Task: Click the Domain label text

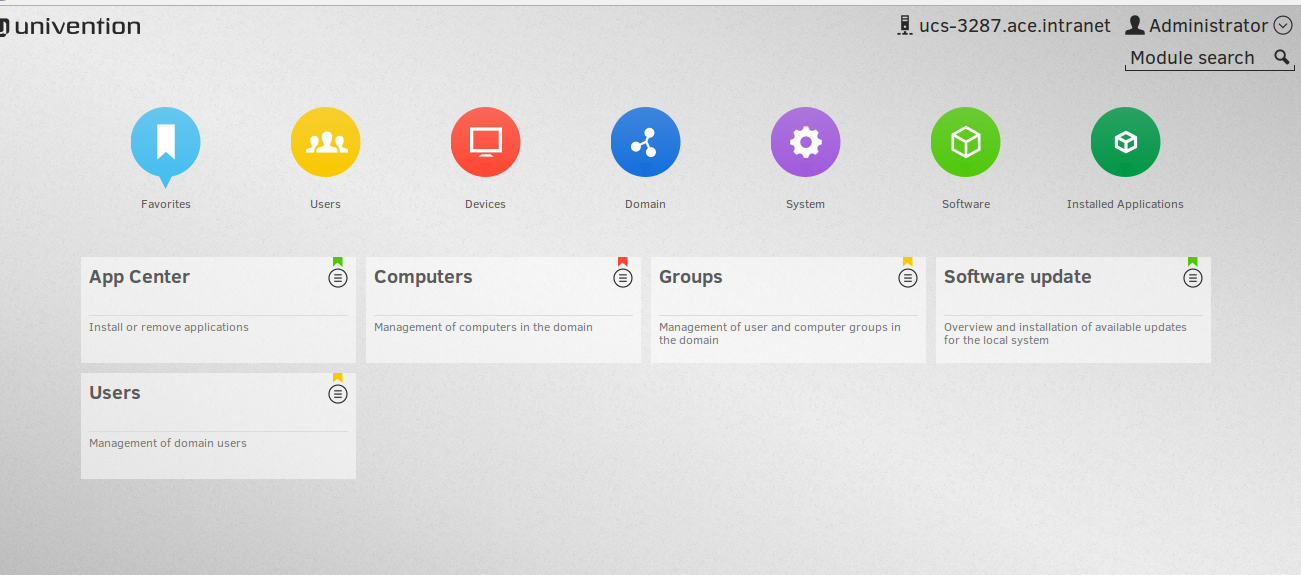Action: (x=646, y=204)
